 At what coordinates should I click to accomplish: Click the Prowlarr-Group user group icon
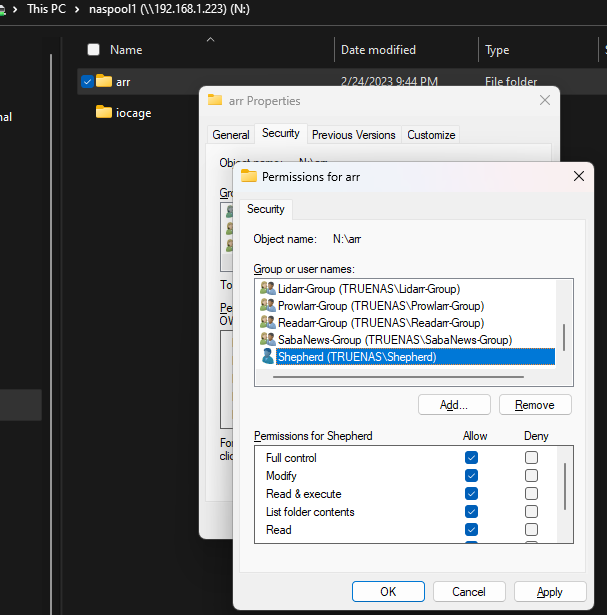coord(267,306)
